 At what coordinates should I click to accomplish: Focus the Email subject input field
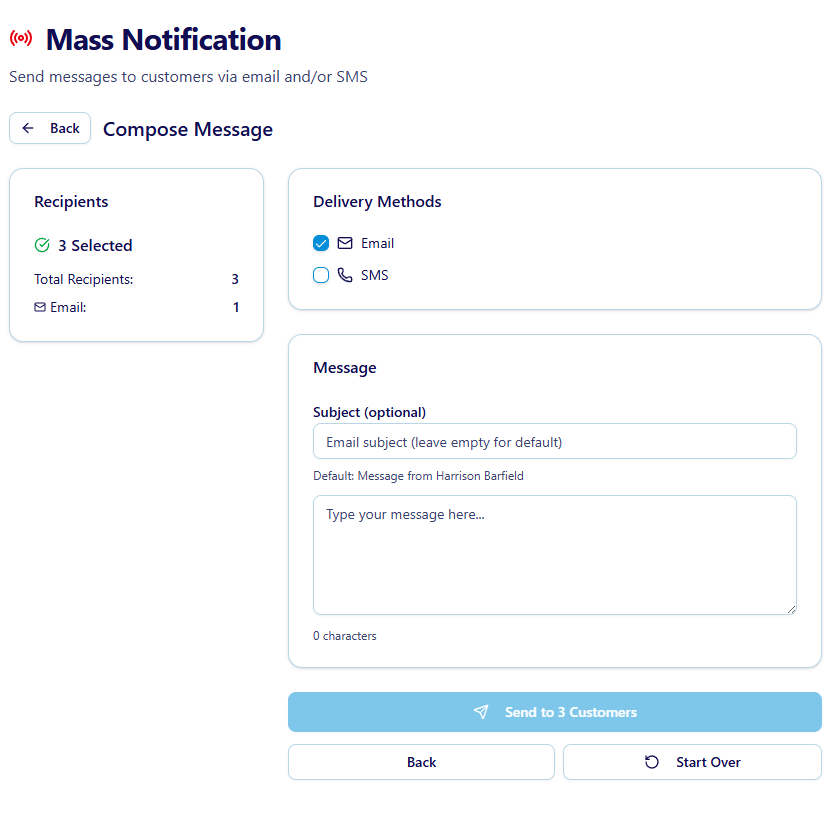554,441
